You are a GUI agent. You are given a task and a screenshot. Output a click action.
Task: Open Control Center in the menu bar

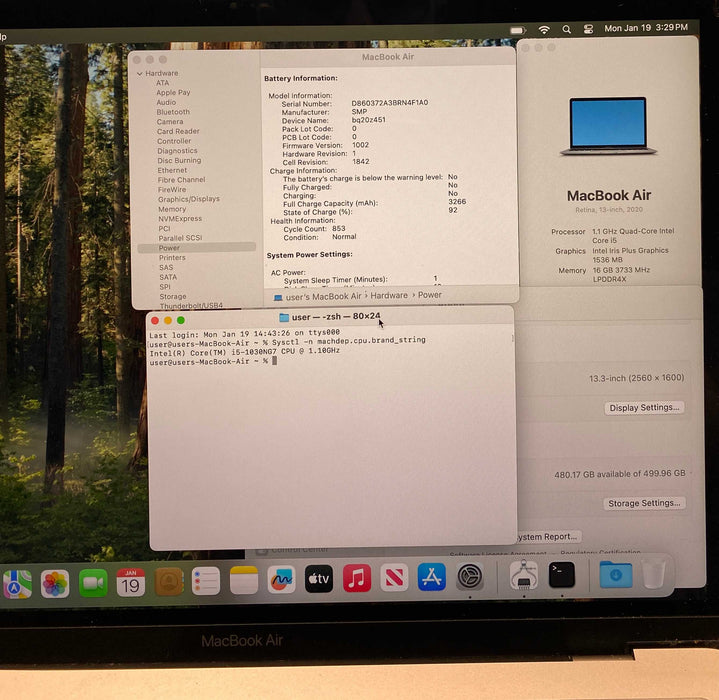click(588, 29)
